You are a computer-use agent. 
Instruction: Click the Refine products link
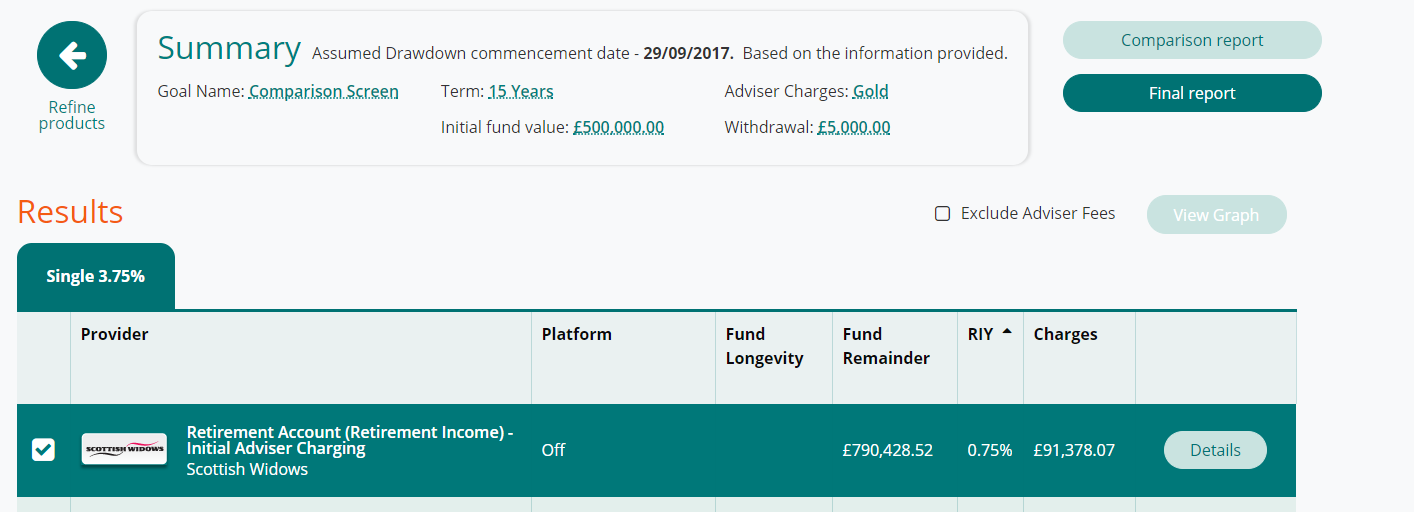coord(72,115)
